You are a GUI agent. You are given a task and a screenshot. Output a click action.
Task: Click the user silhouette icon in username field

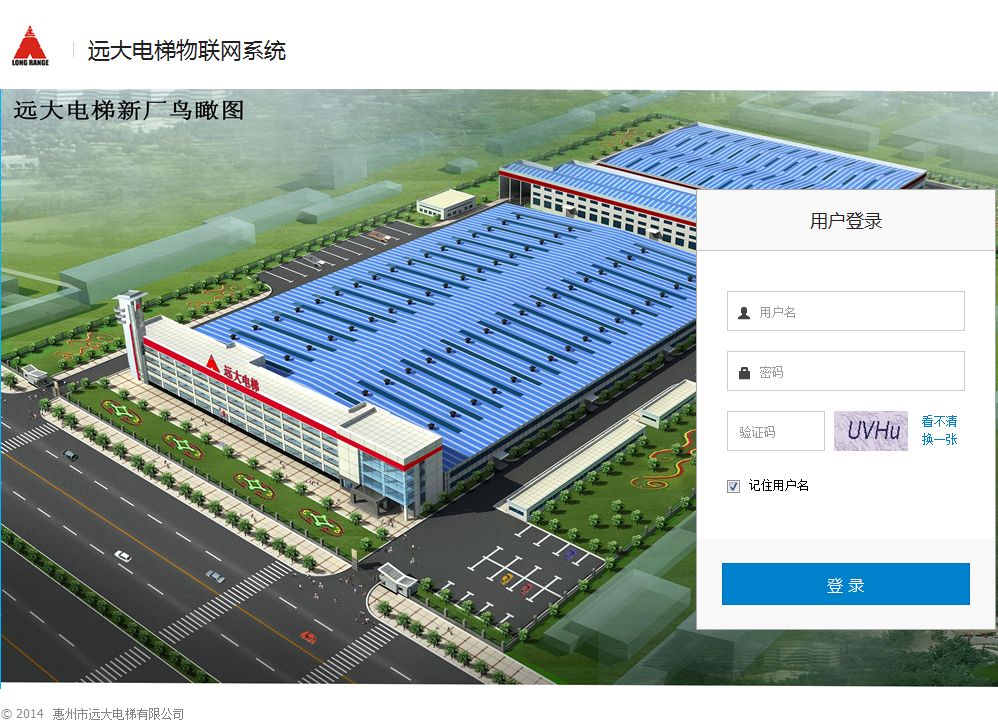[743, 312]
